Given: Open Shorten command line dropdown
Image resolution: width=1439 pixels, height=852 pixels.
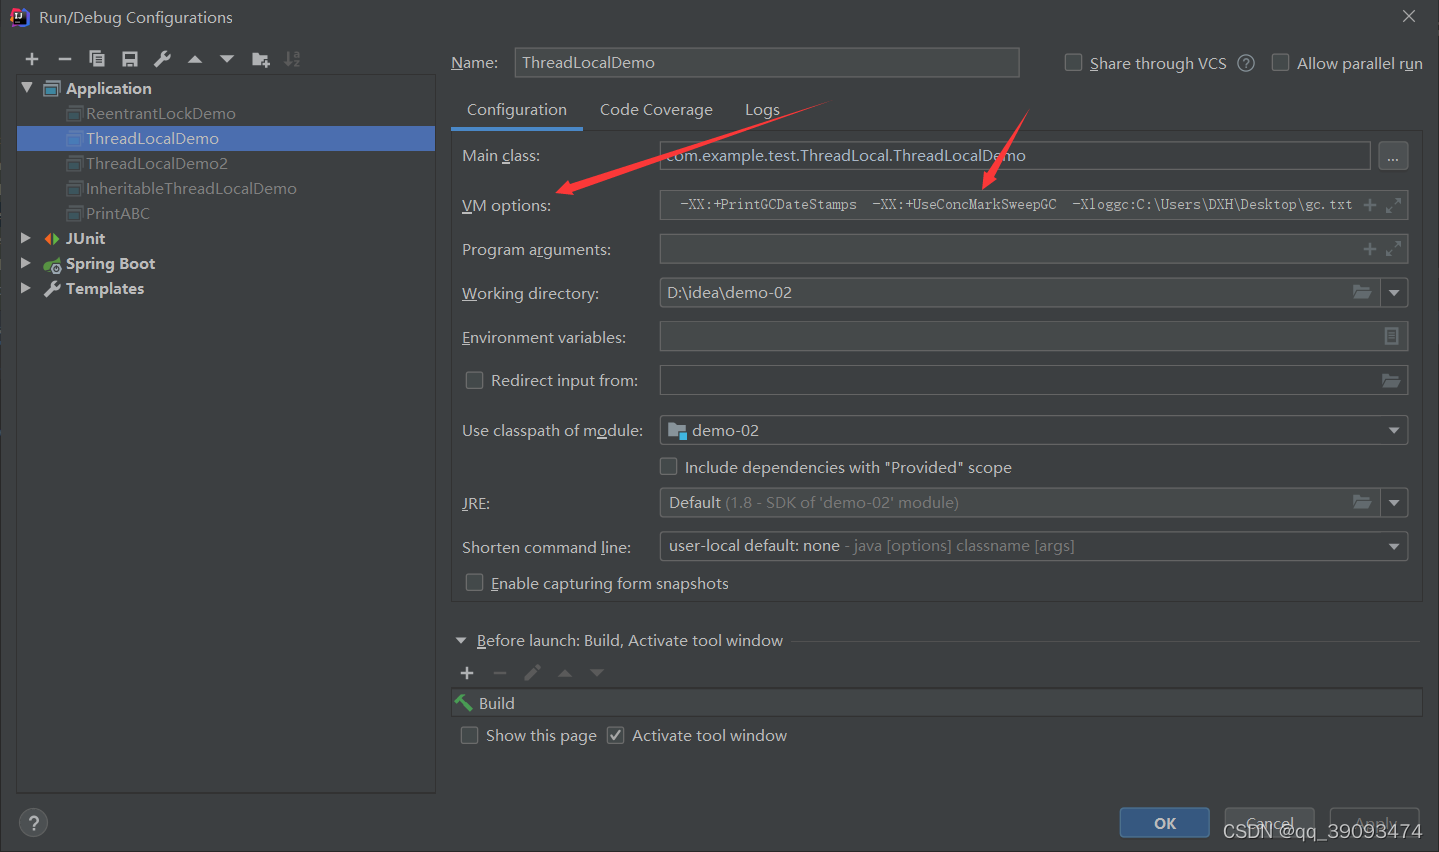Looking at the screenshot, I should click(1394, 547).
